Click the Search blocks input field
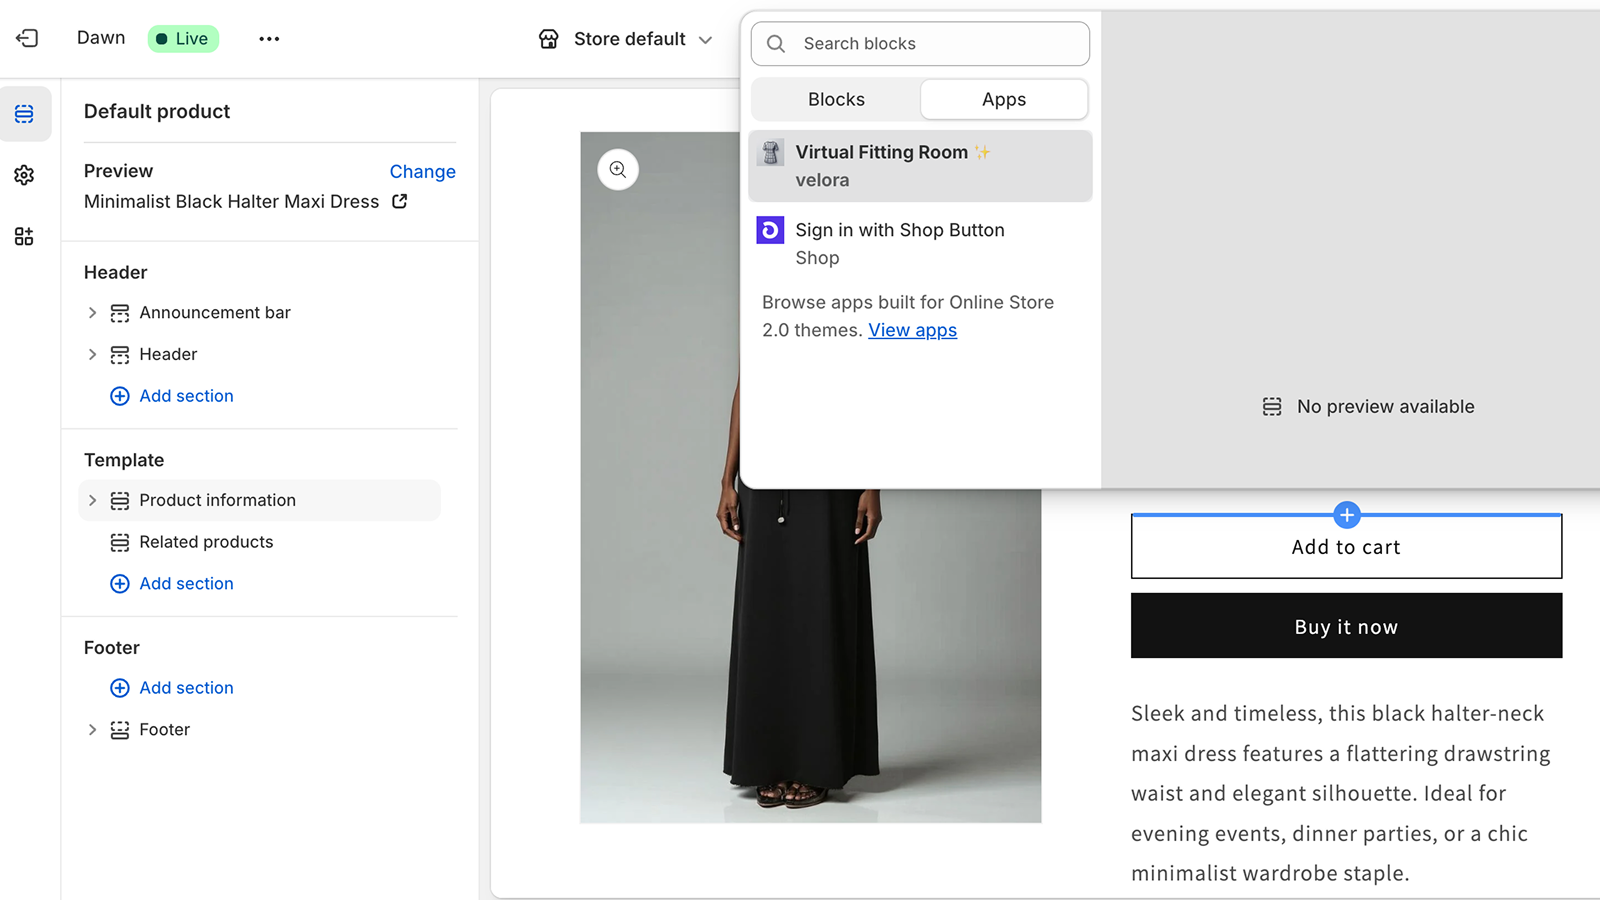 click(920, 43)
